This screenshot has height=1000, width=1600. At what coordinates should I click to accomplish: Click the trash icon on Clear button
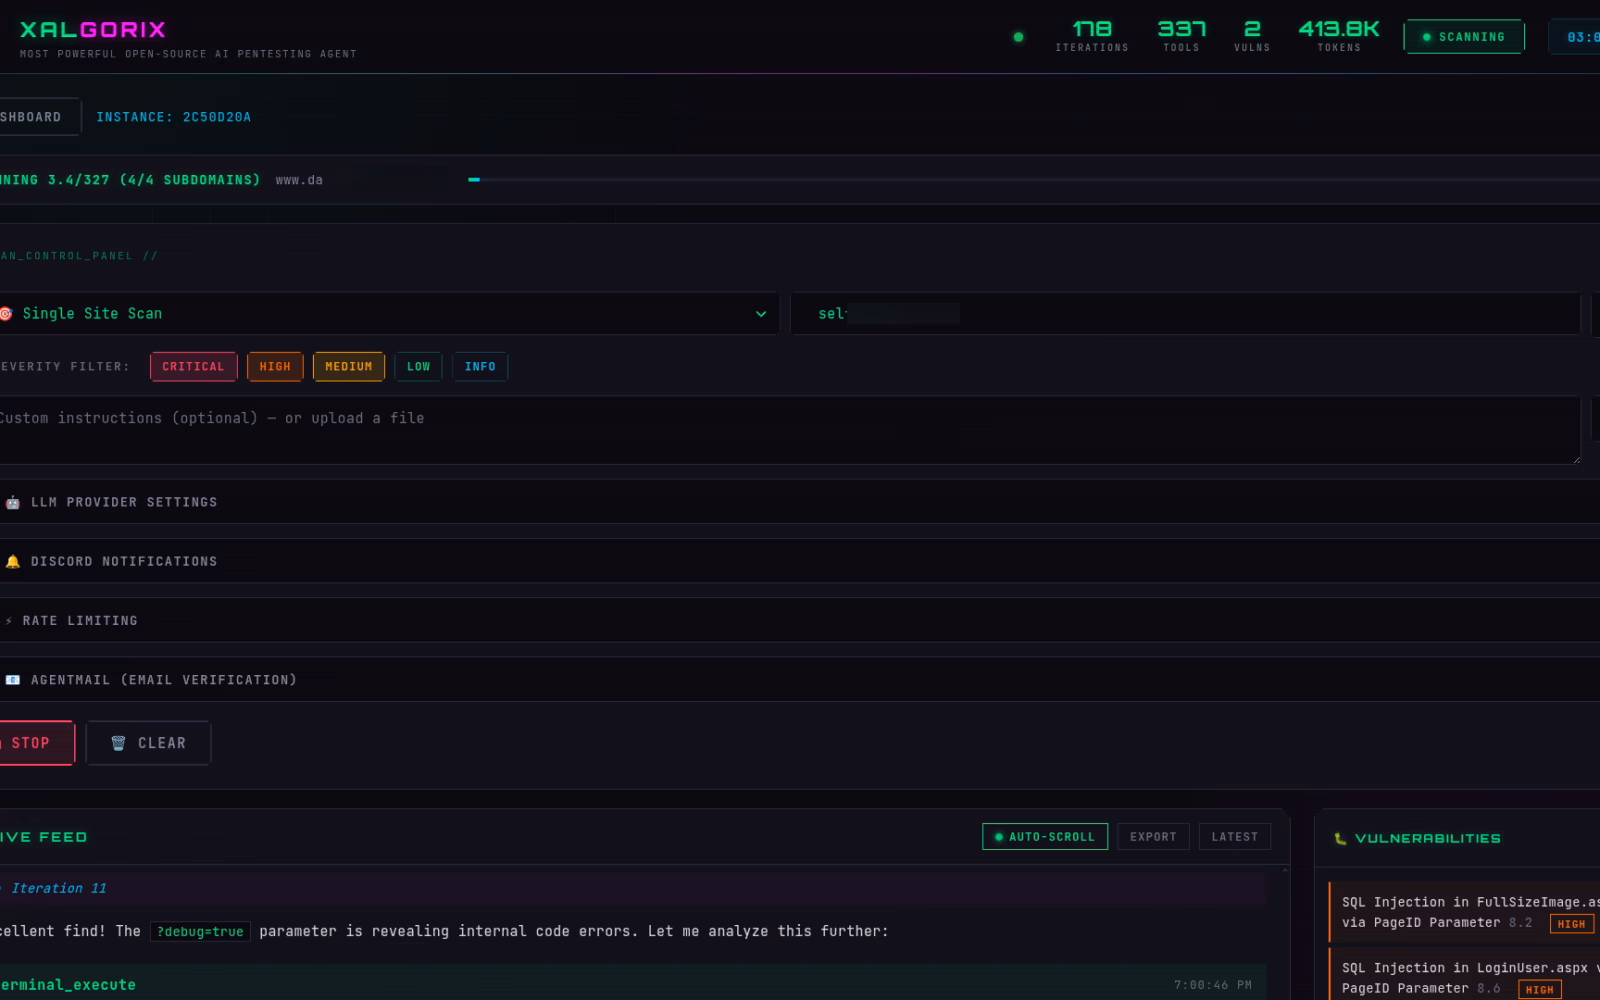coord(118,743)
